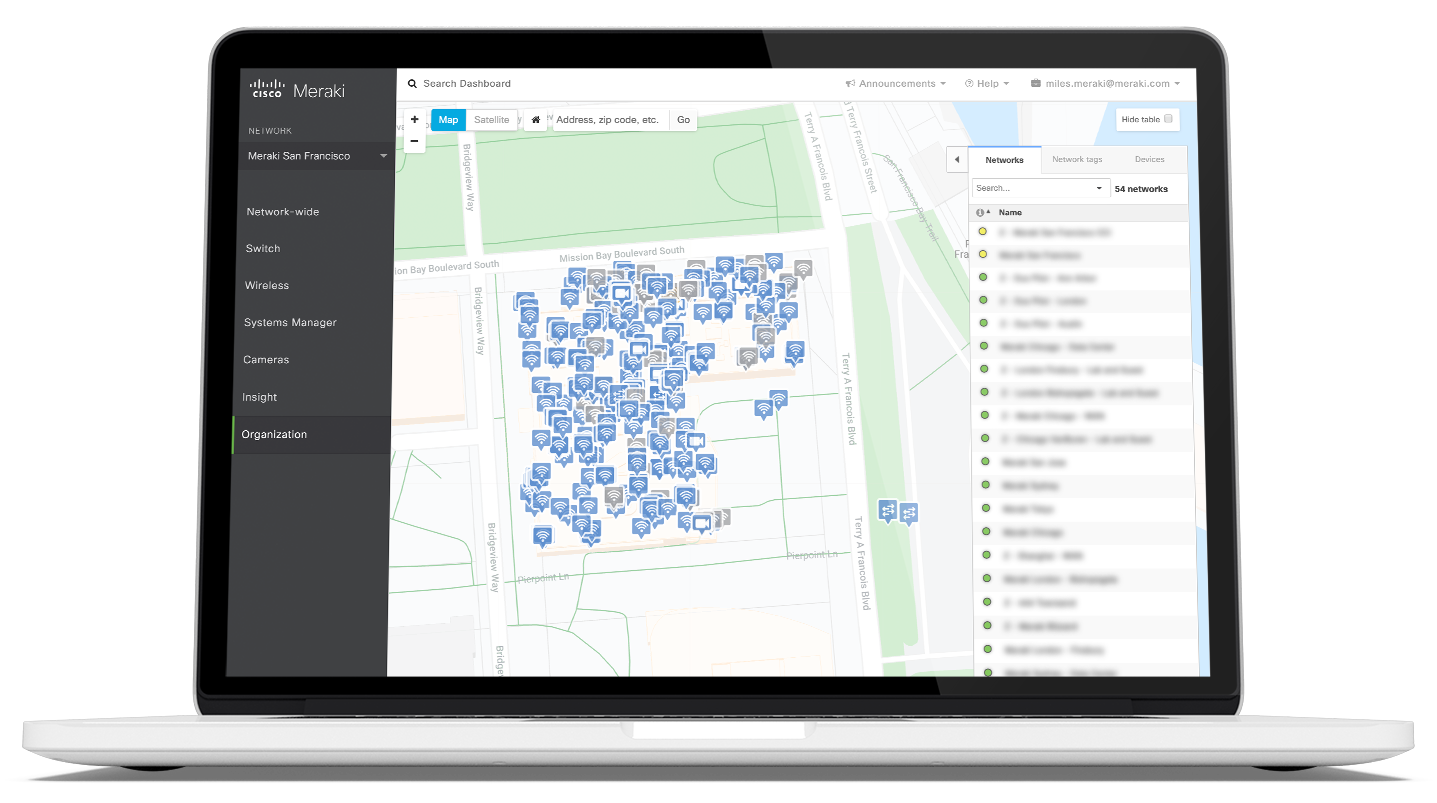
Task: Switch to Satellite view
Action: click(x=491, y=120)
